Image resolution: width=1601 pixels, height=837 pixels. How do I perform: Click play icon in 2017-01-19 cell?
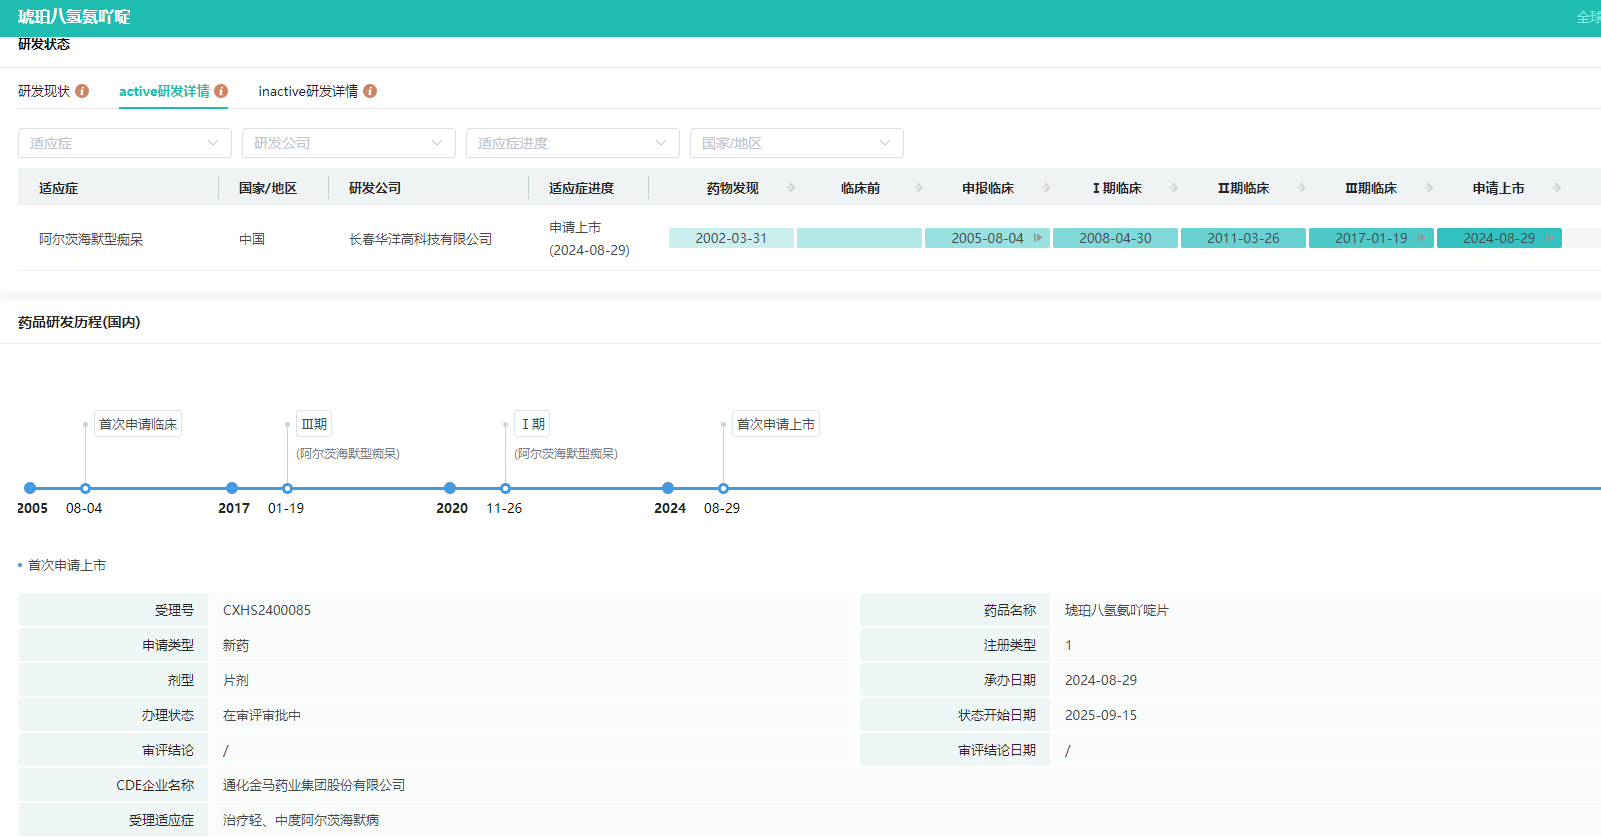[1421, 238]
